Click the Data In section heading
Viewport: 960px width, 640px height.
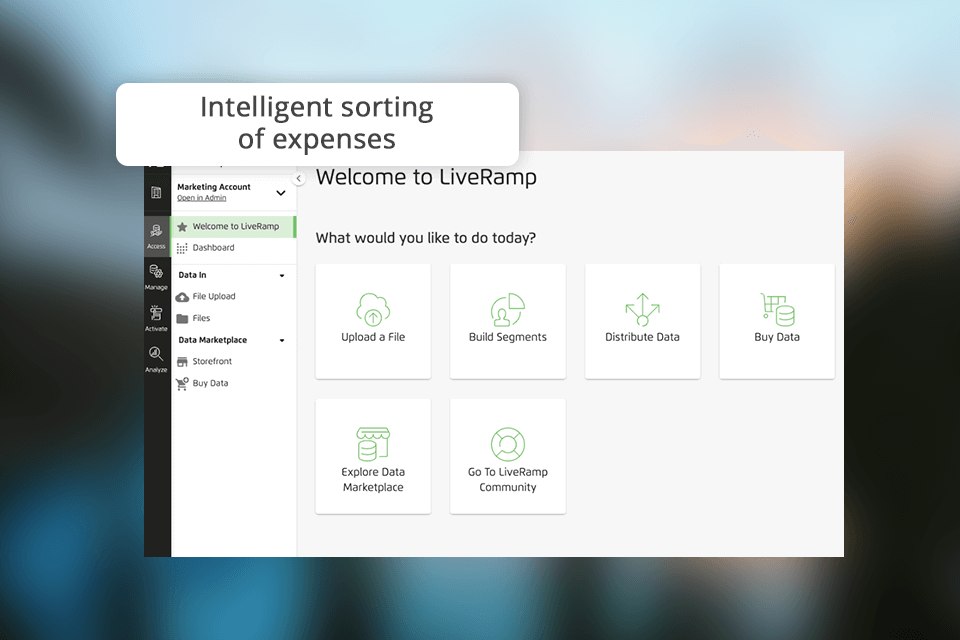tap(192, 275)
